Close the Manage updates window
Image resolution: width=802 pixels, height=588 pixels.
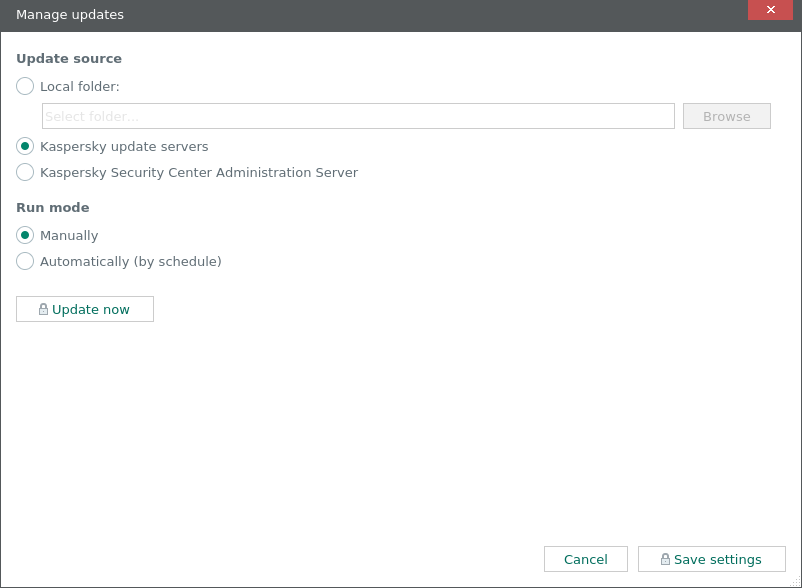[x=771, y=10]
